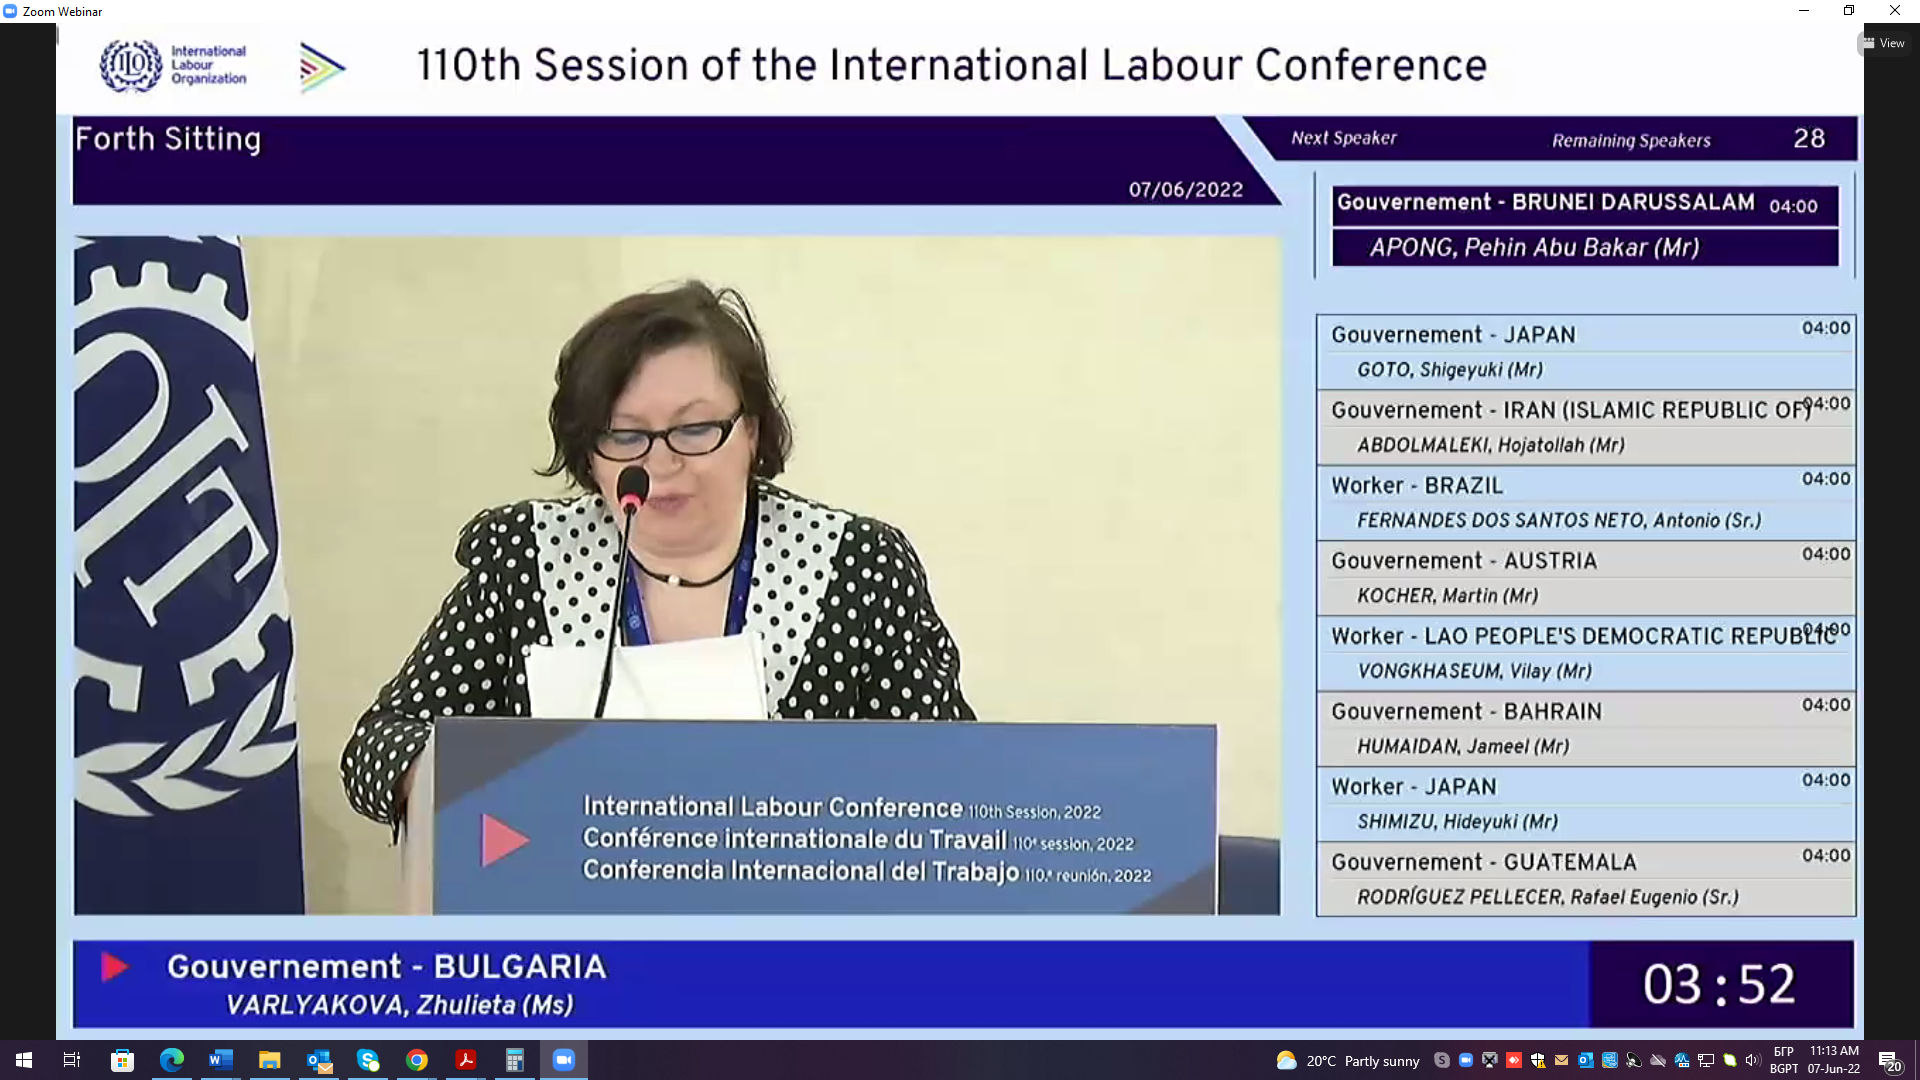Select the Gouvernement - AUSTRIA speaker row

coord(1586,578)
